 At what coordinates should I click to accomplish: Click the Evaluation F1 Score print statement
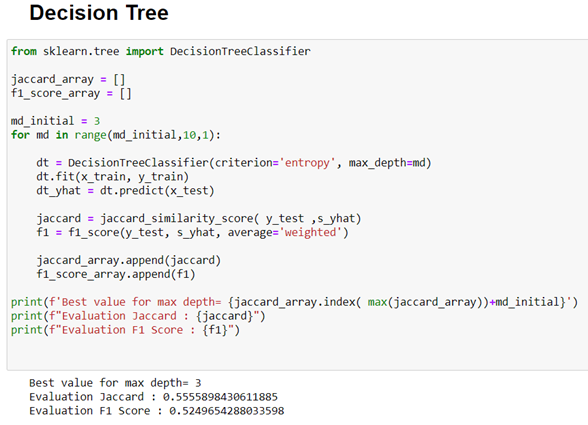125,330
